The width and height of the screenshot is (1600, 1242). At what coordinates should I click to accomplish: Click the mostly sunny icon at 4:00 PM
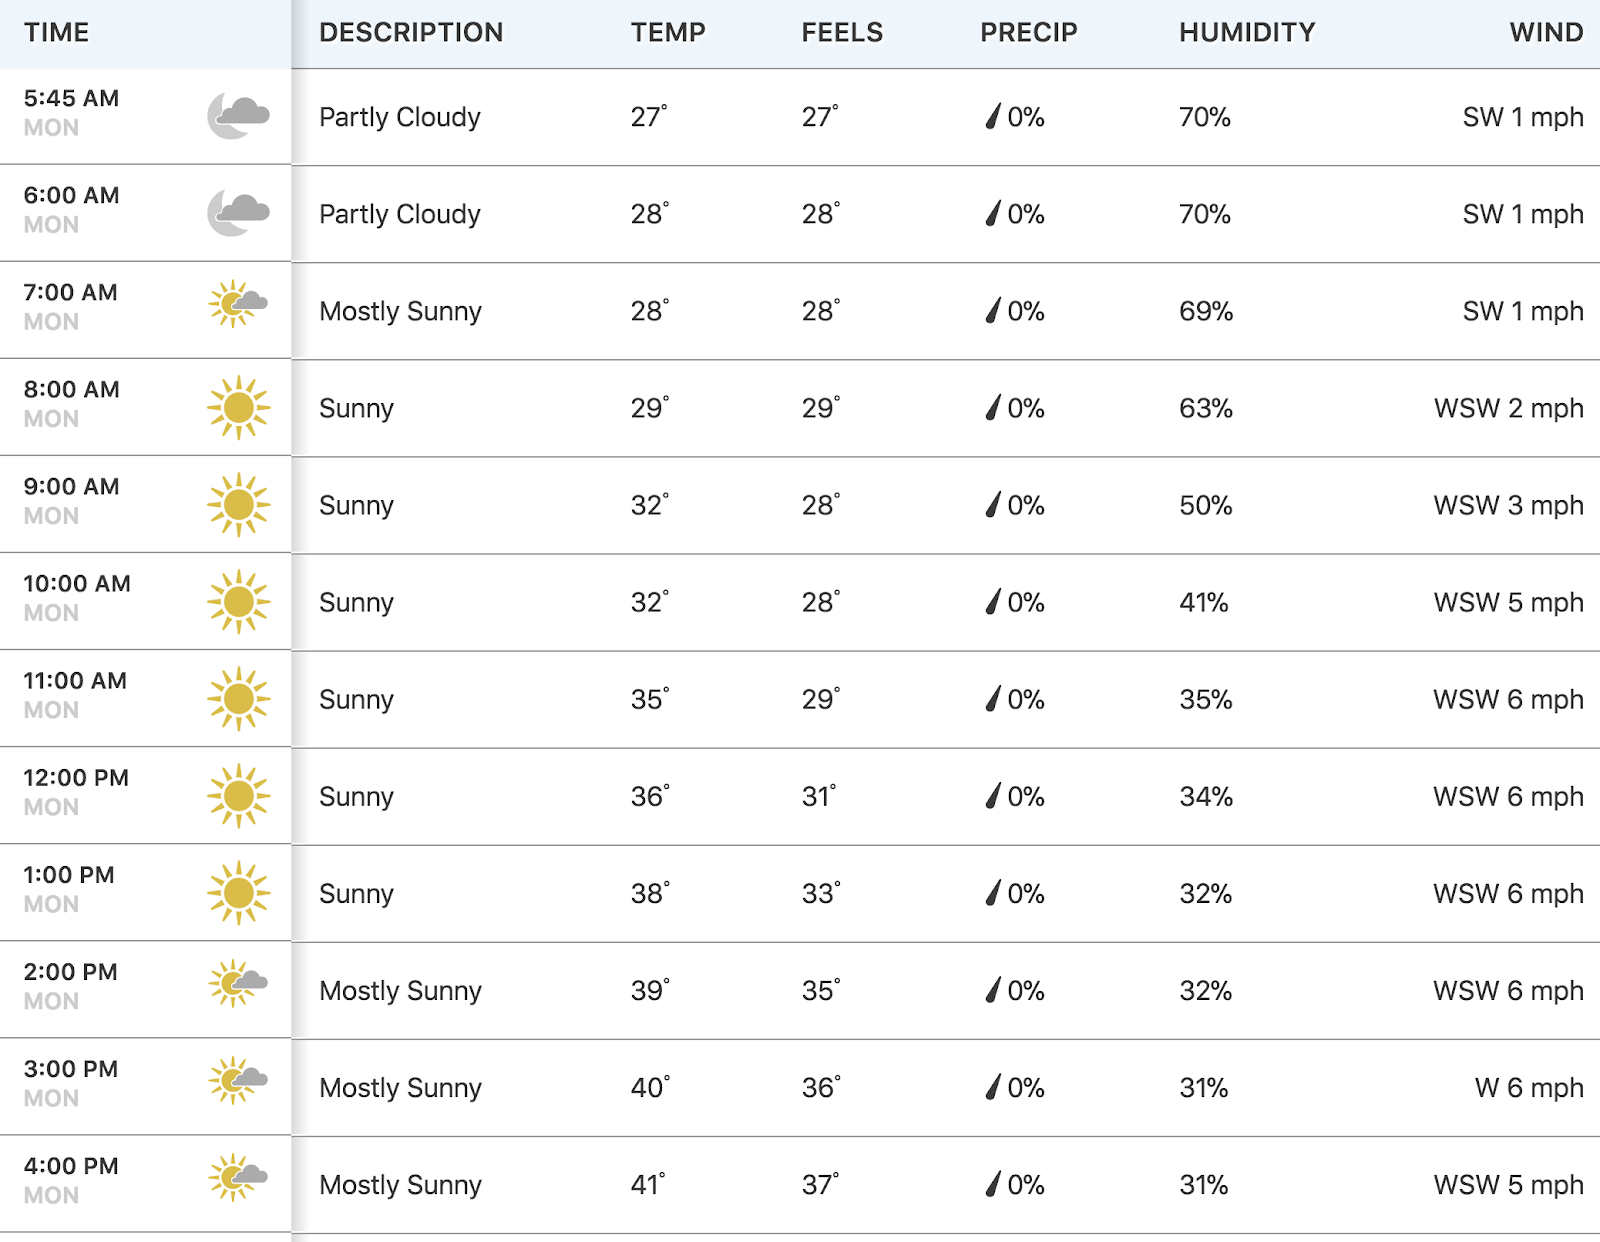pos(238,1177)
